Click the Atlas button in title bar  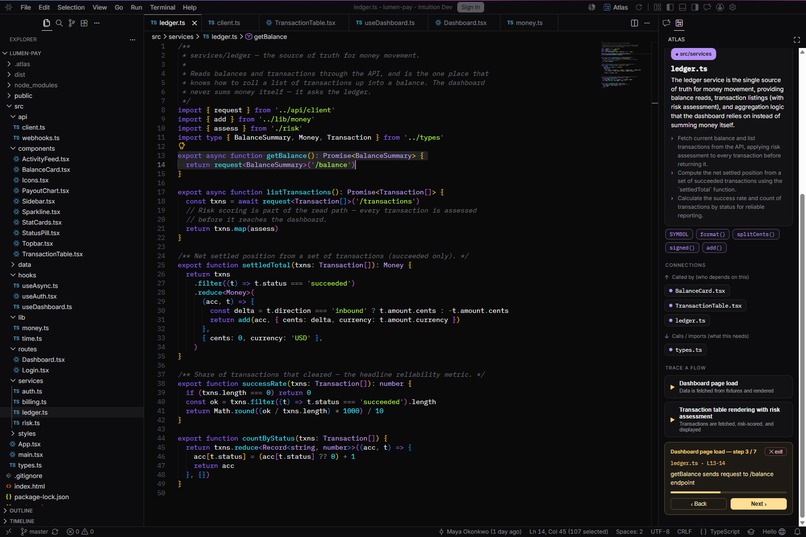[x=616, y=7]
